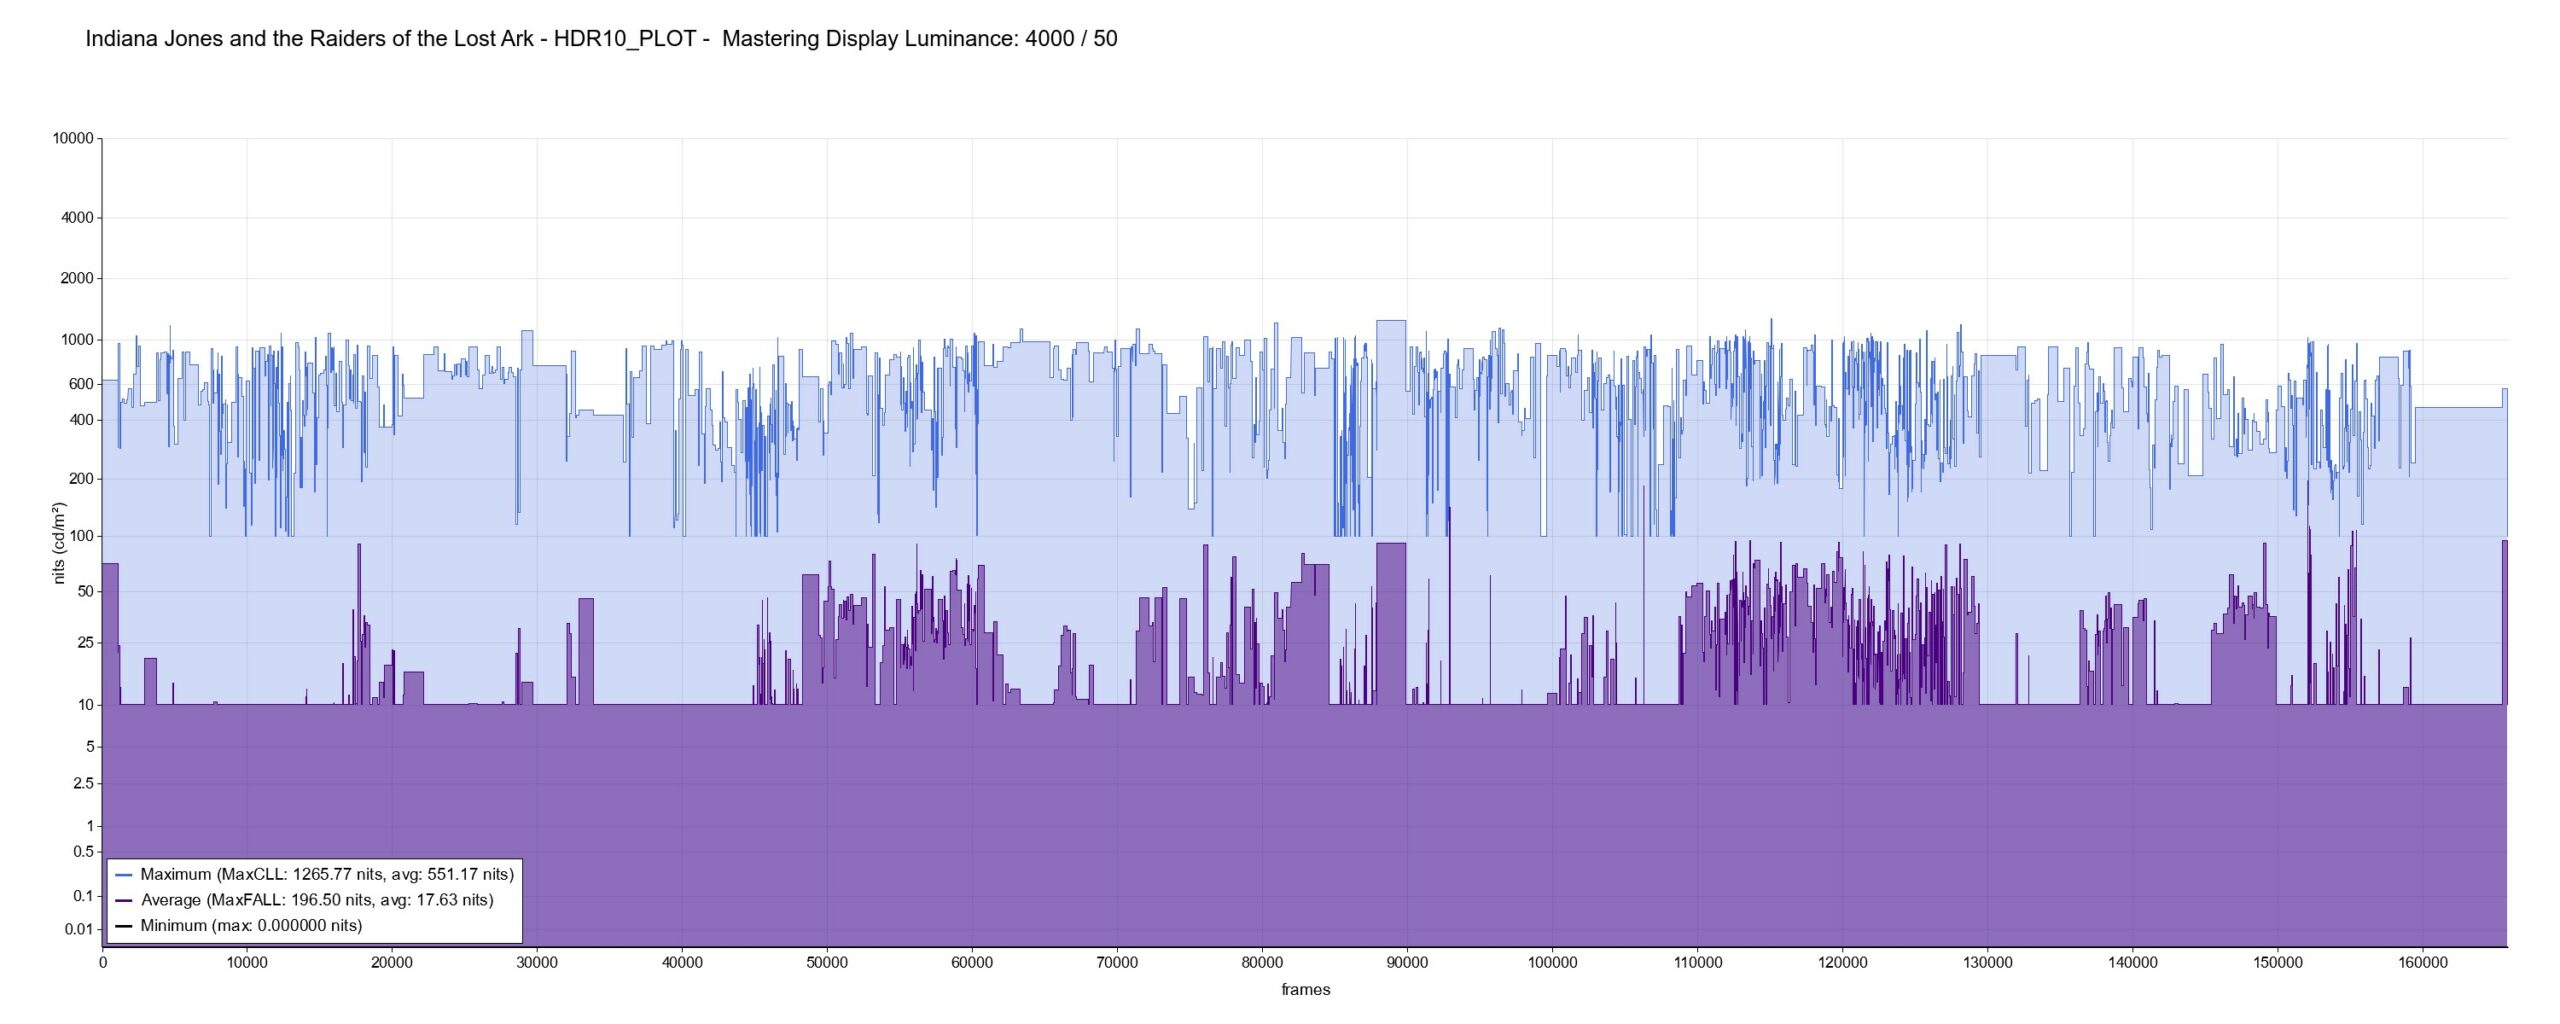The height and width of the screenshot is (1024, 2560).
Task: Click the 4000 y-axis tick label
Action: [77, 218]
